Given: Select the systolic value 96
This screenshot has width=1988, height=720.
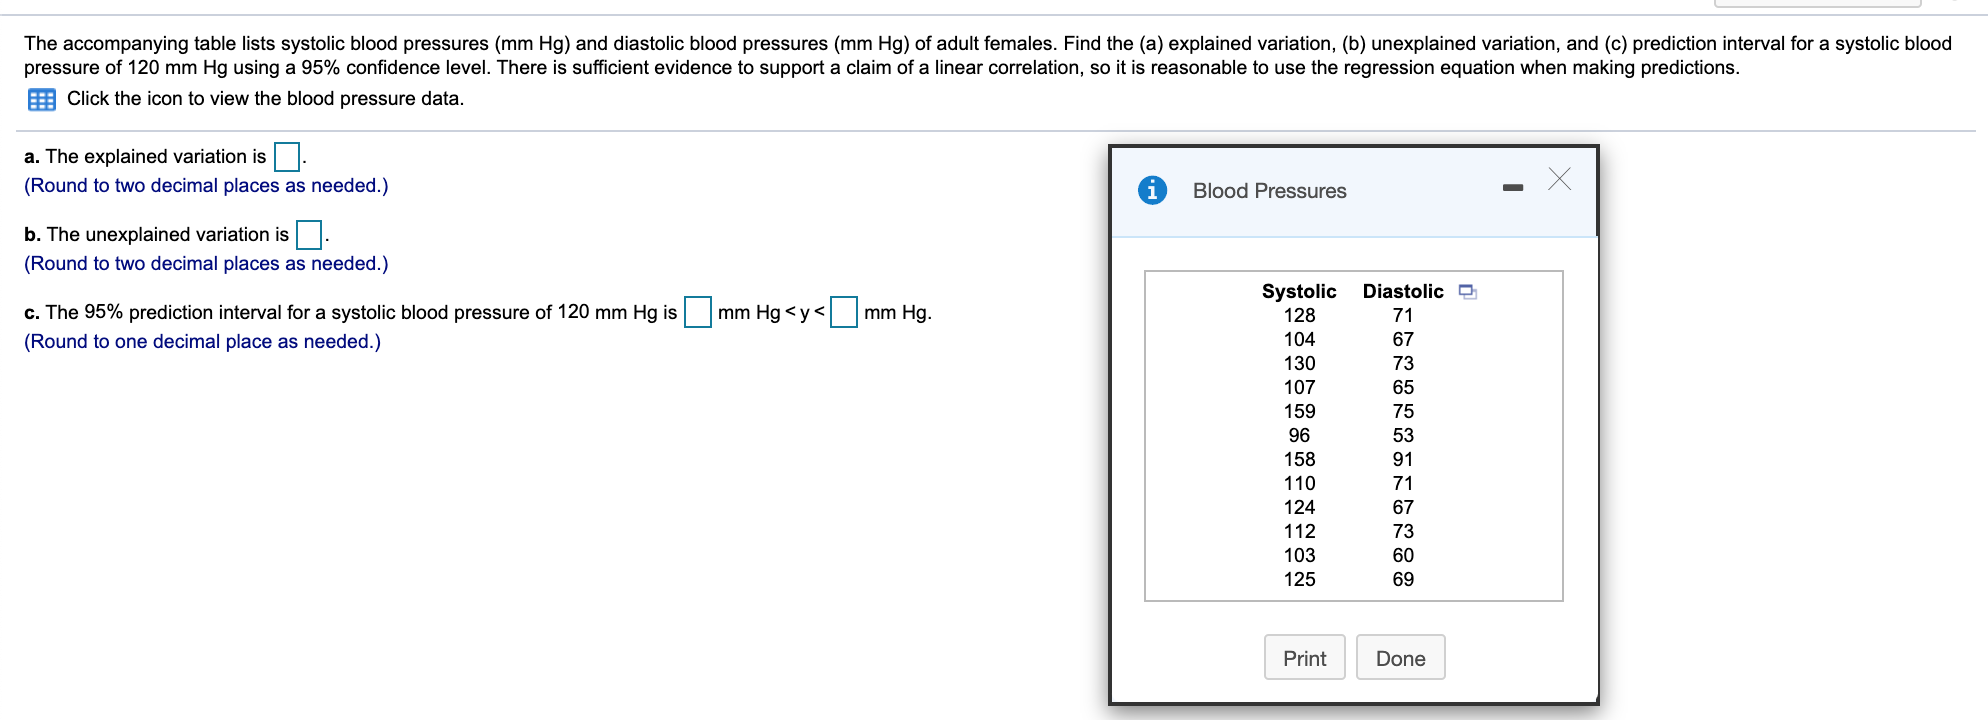Looking at the screenshot, I should (x=1299, y=435).
